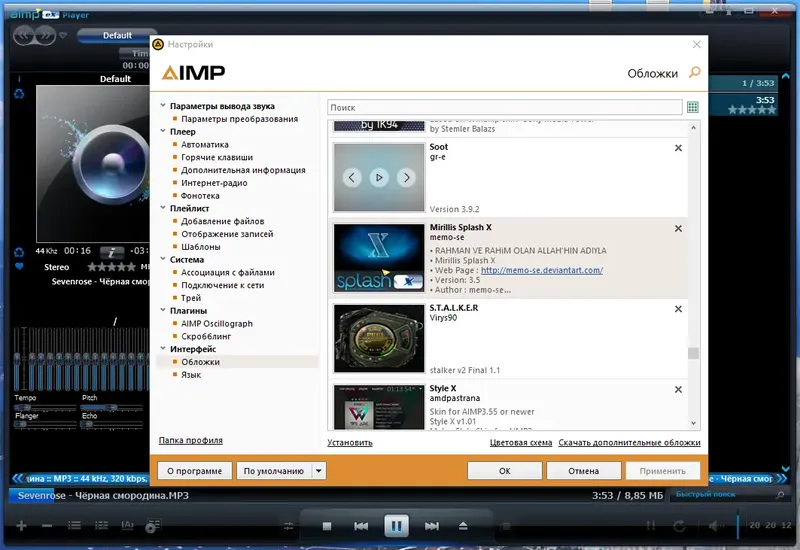Viewport: 800px width, 550px height.
Task: Toggle the skin grid view icon
Action: 692,107
